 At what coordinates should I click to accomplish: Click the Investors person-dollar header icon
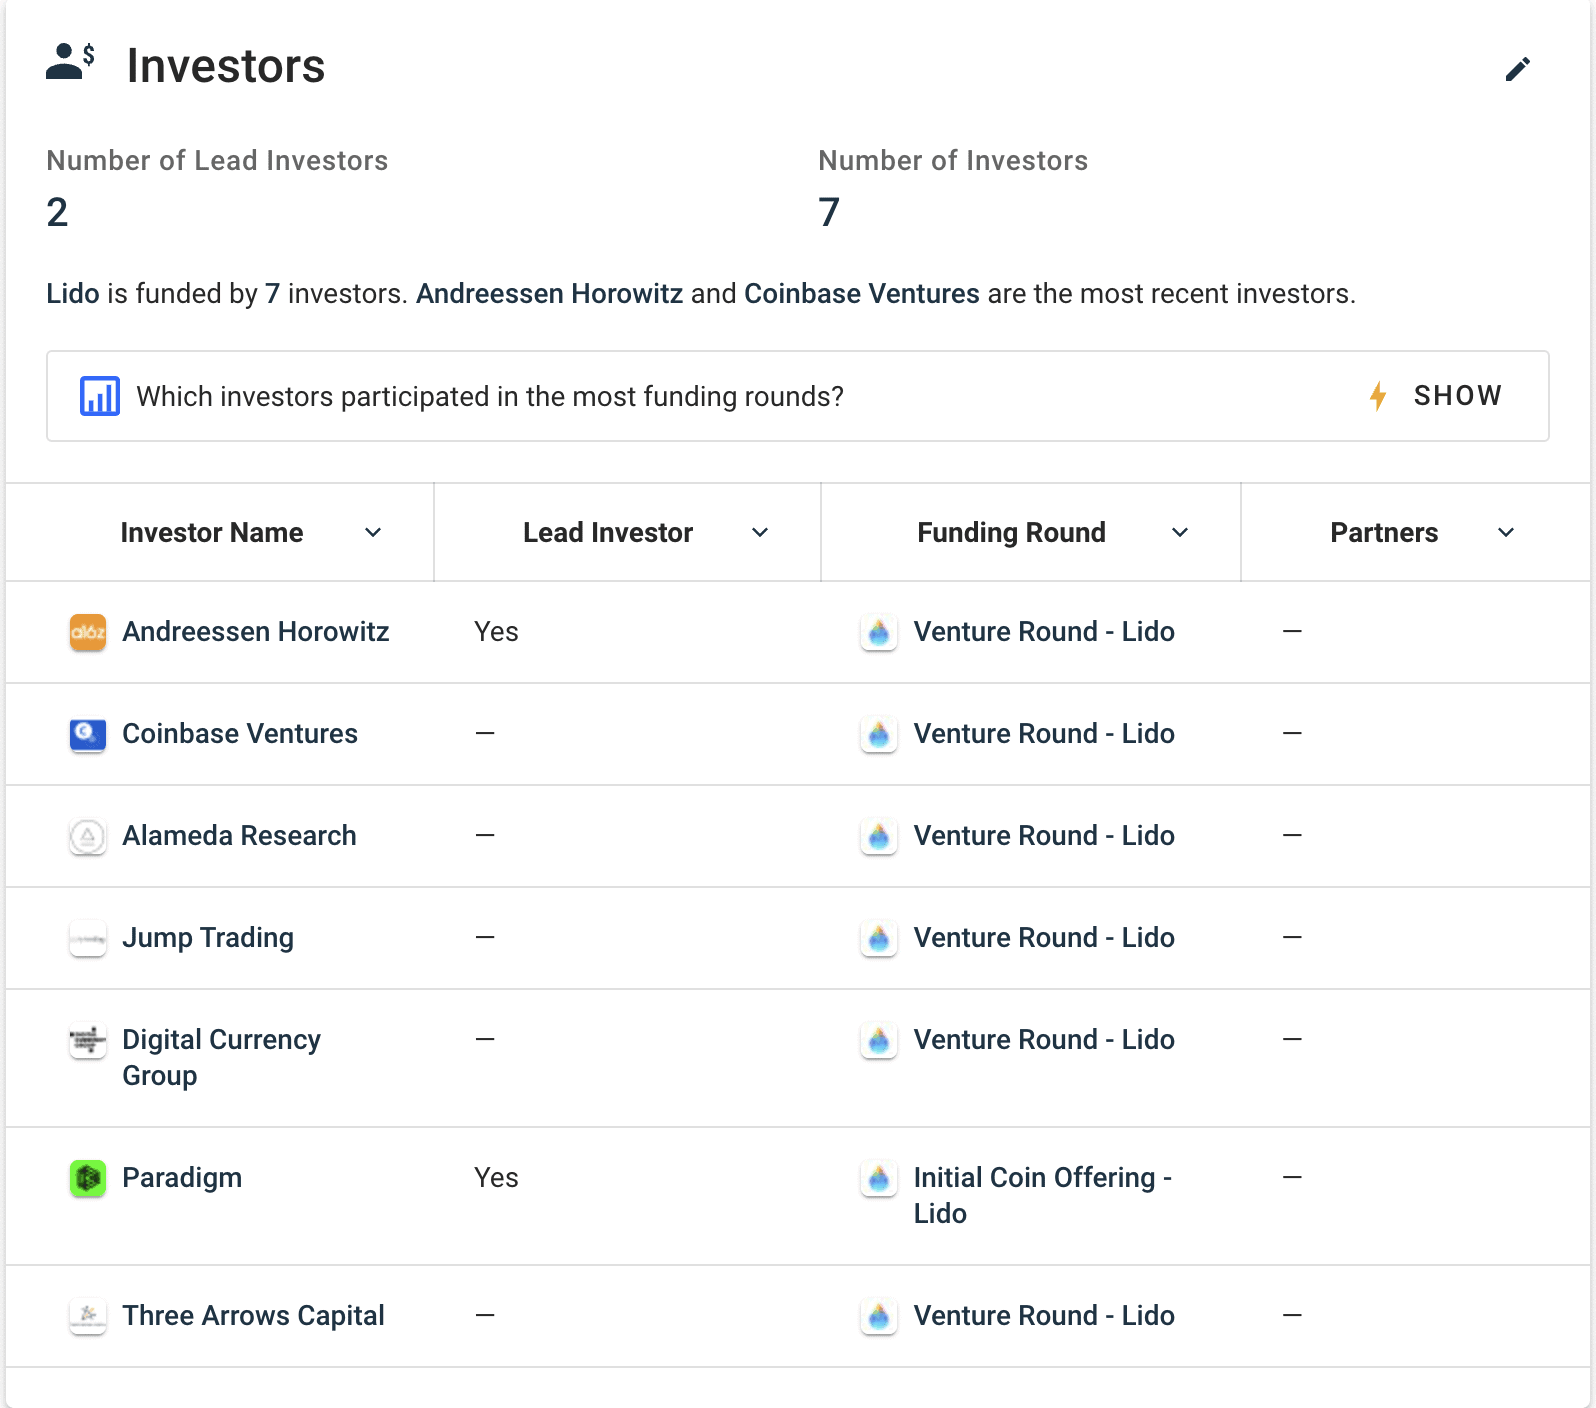(x=70, y=61)
